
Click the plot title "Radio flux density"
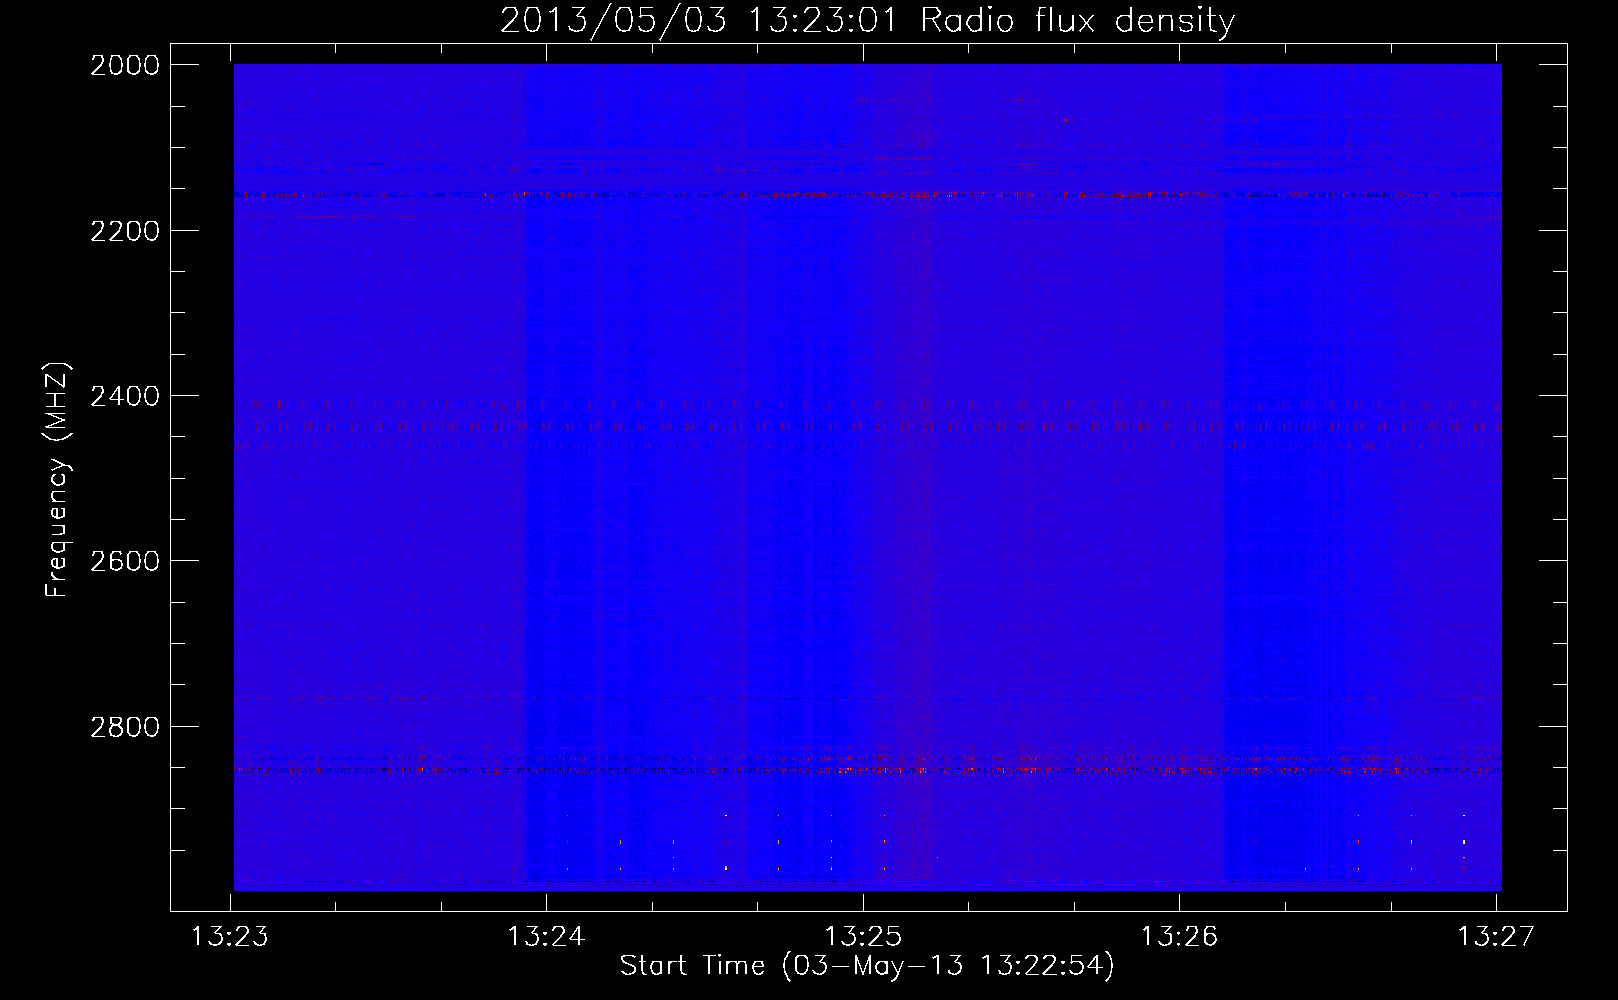pyautogui.click(x=1078, y=21)
